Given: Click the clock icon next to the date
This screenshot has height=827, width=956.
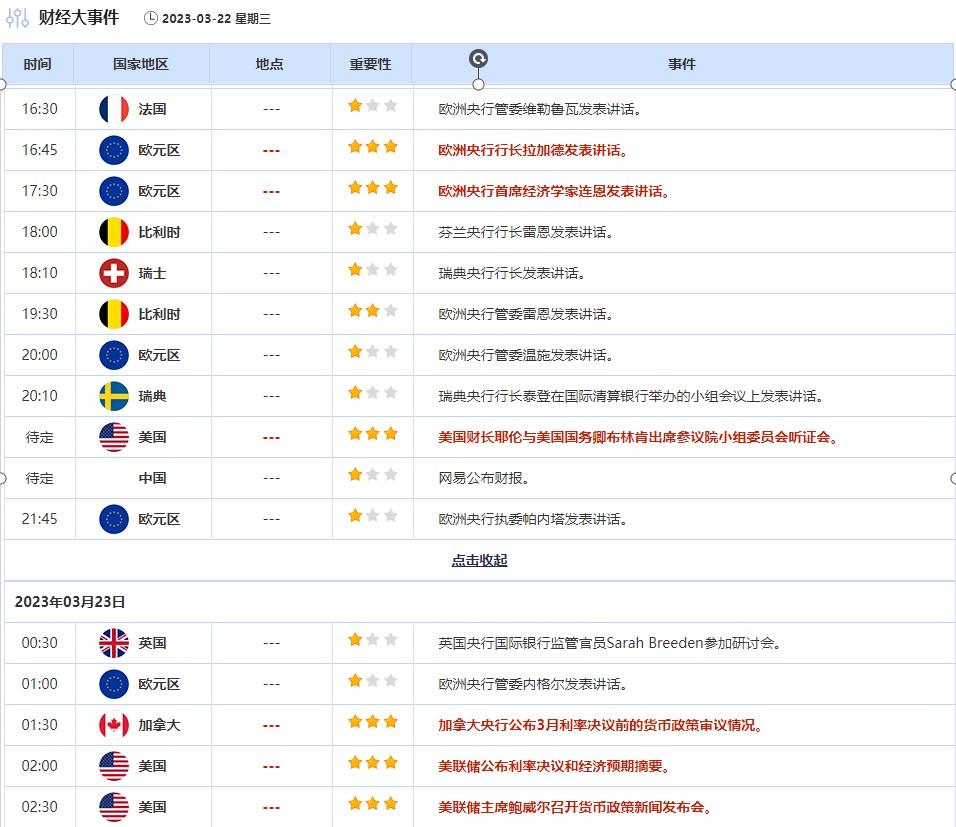Looking at the screenshot, I should 151,18.
